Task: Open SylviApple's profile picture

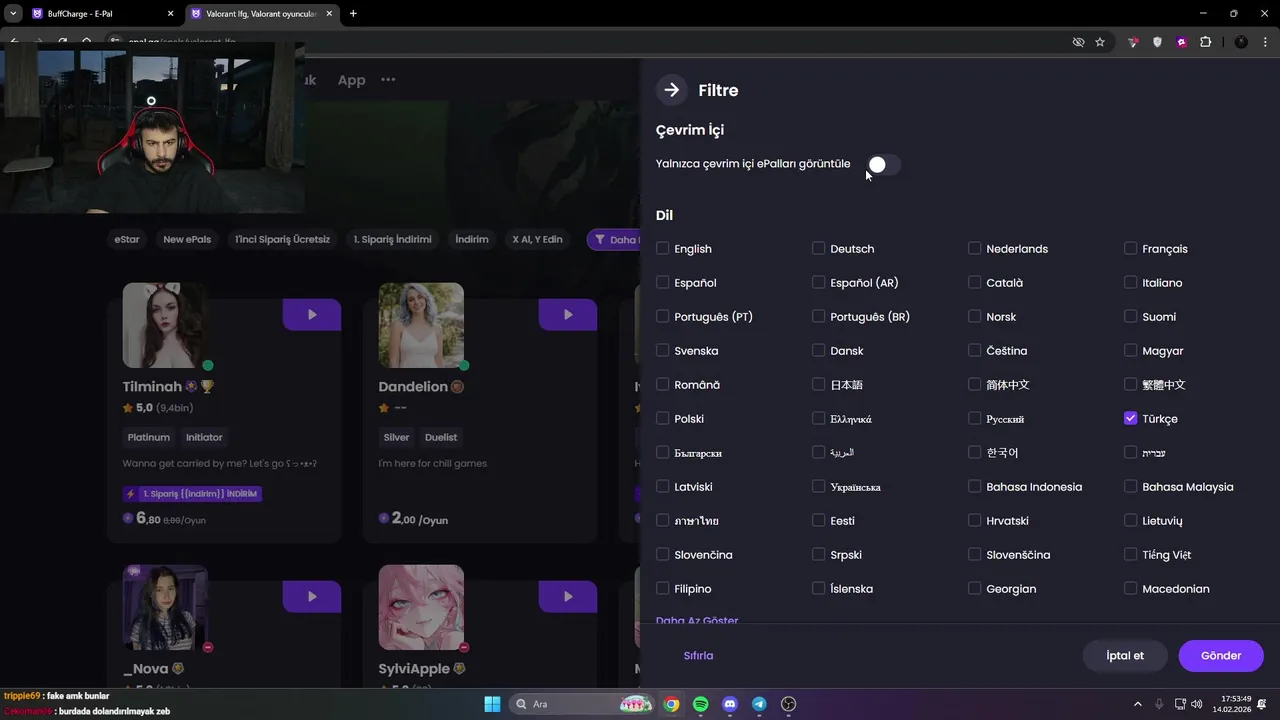Action: [421, 607]
